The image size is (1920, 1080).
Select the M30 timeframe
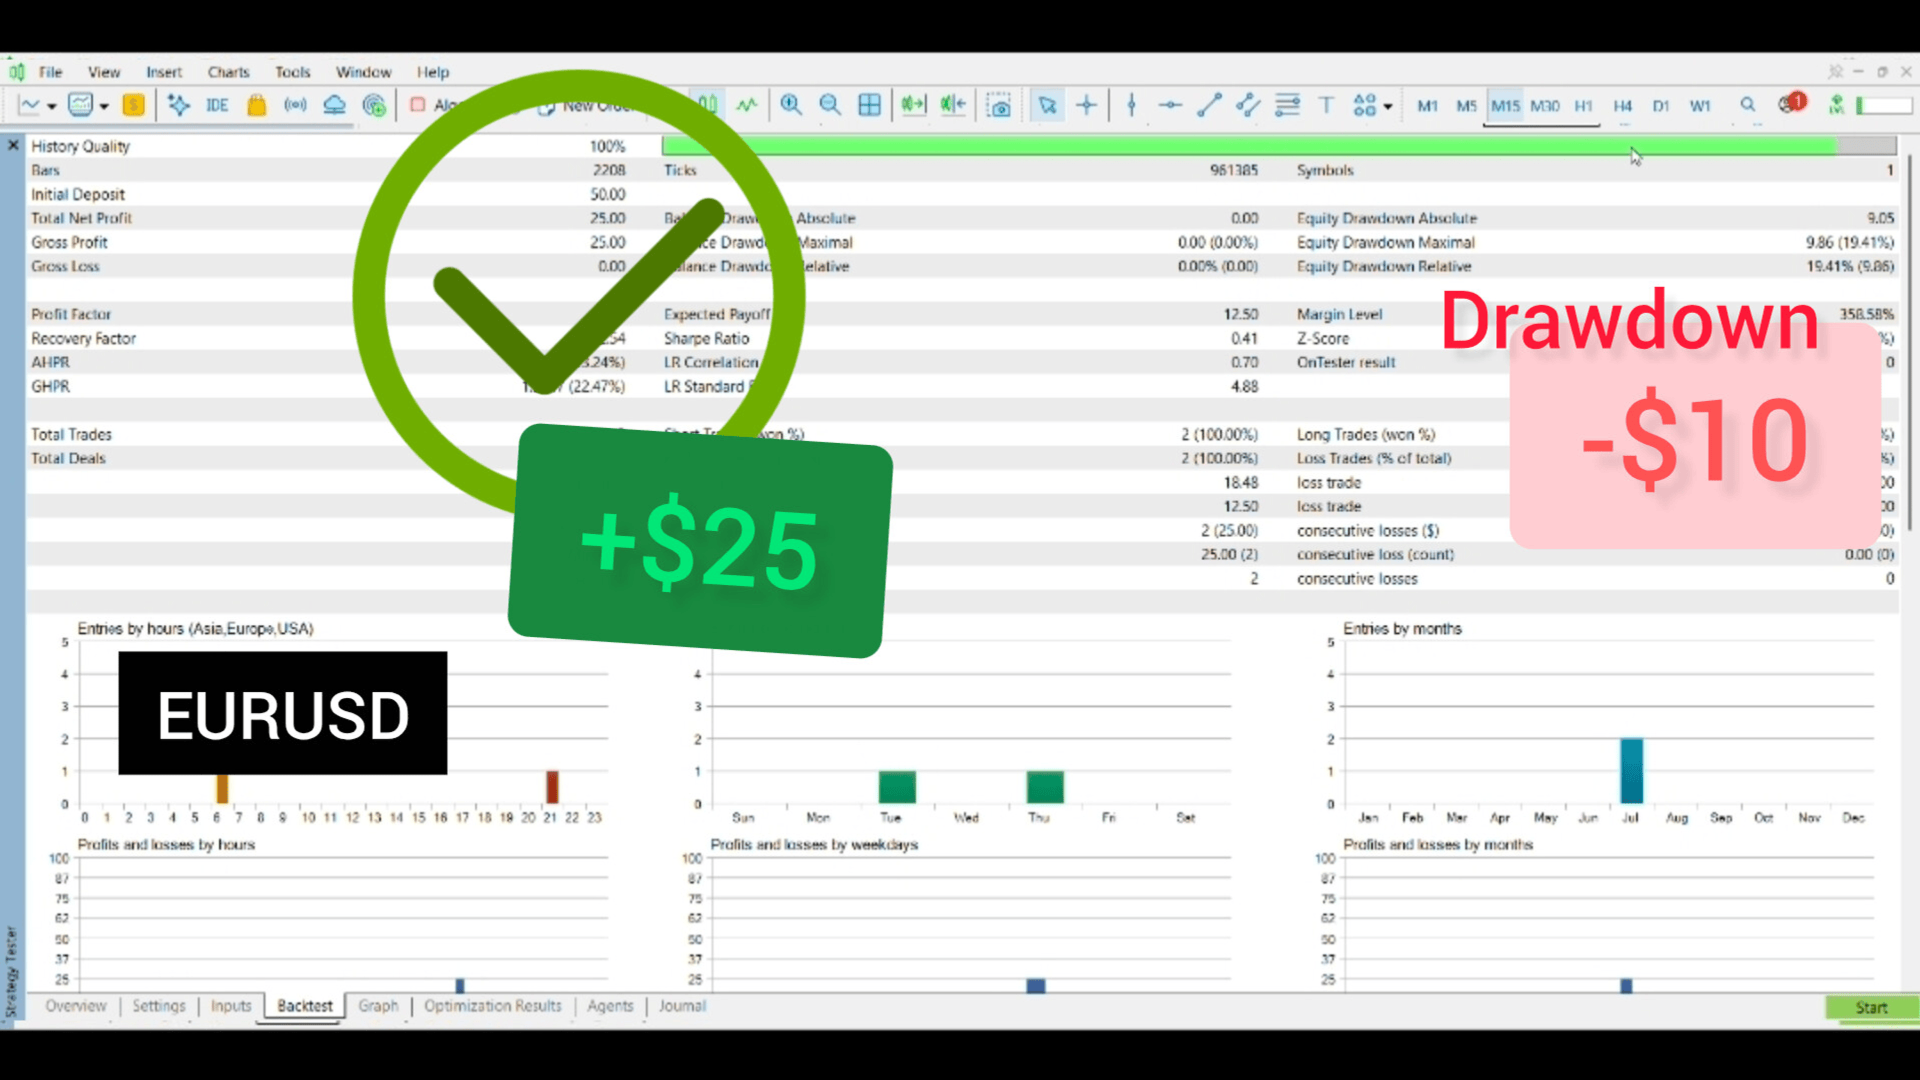(x=1545, y=106)
